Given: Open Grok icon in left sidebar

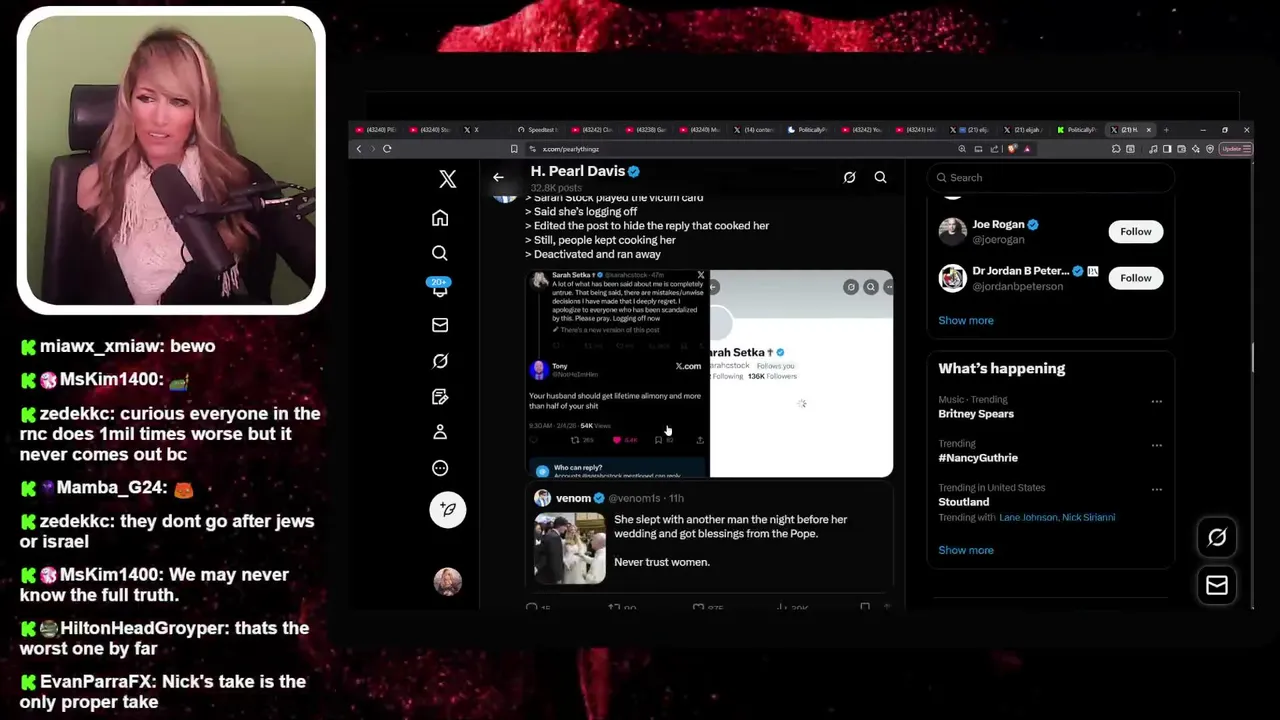Looking at the screenshot, I should pos(440,361).
